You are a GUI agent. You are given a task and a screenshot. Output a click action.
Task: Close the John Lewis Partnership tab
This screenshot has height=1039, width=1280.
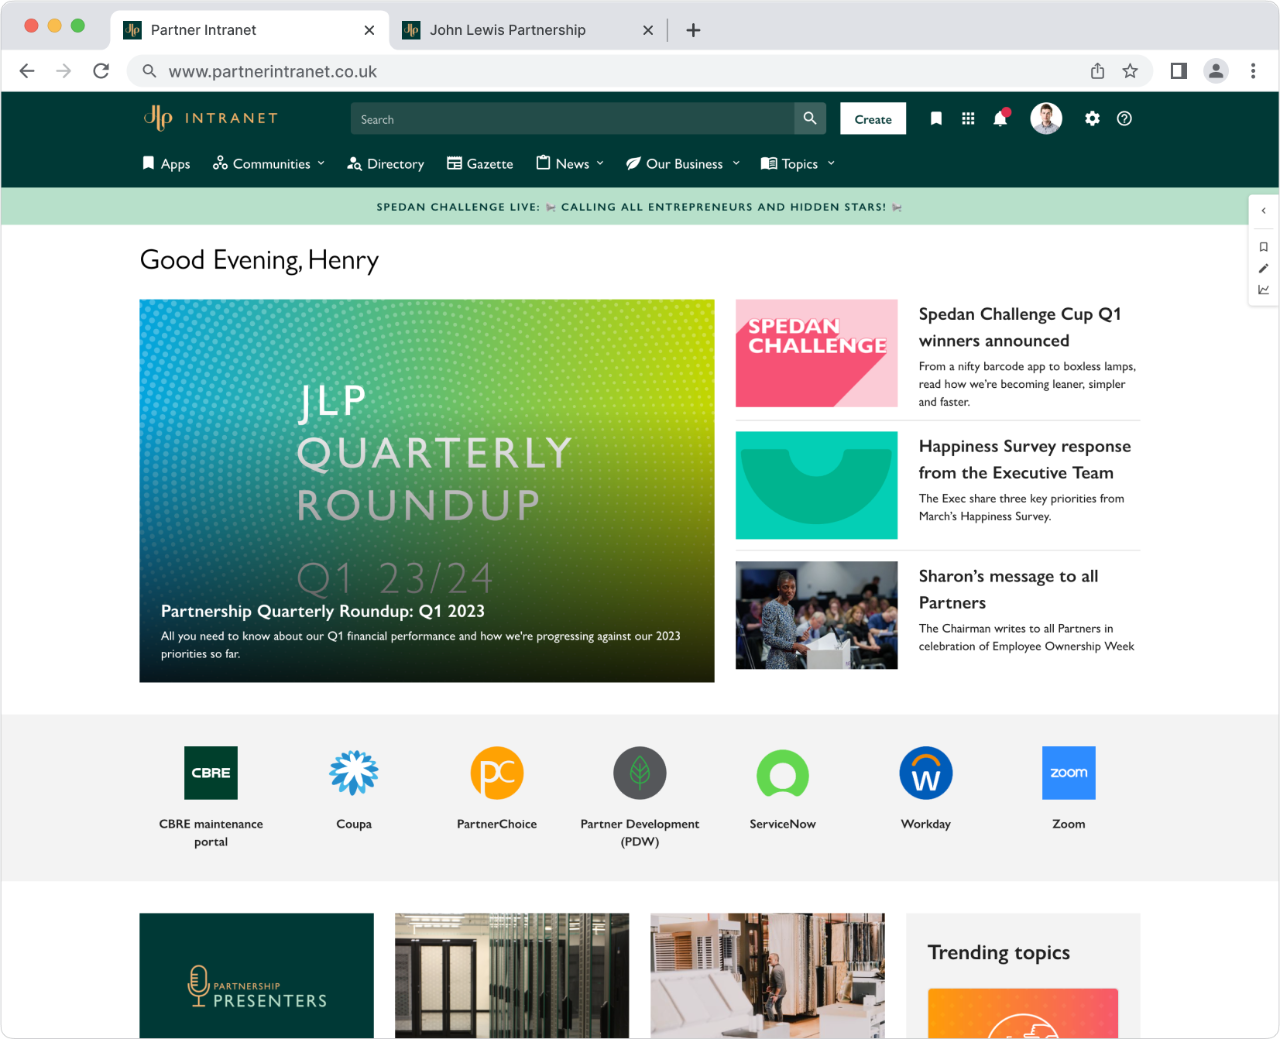(x=648, y=30)
